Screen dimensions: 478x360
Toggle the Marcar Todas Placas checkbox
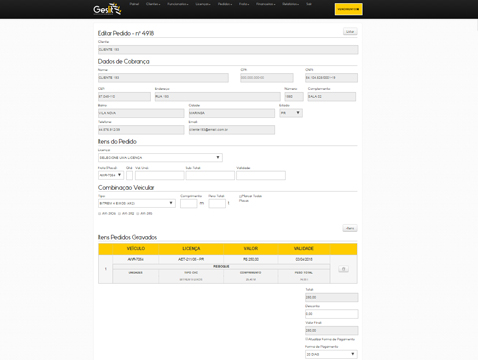click(240, 196)
